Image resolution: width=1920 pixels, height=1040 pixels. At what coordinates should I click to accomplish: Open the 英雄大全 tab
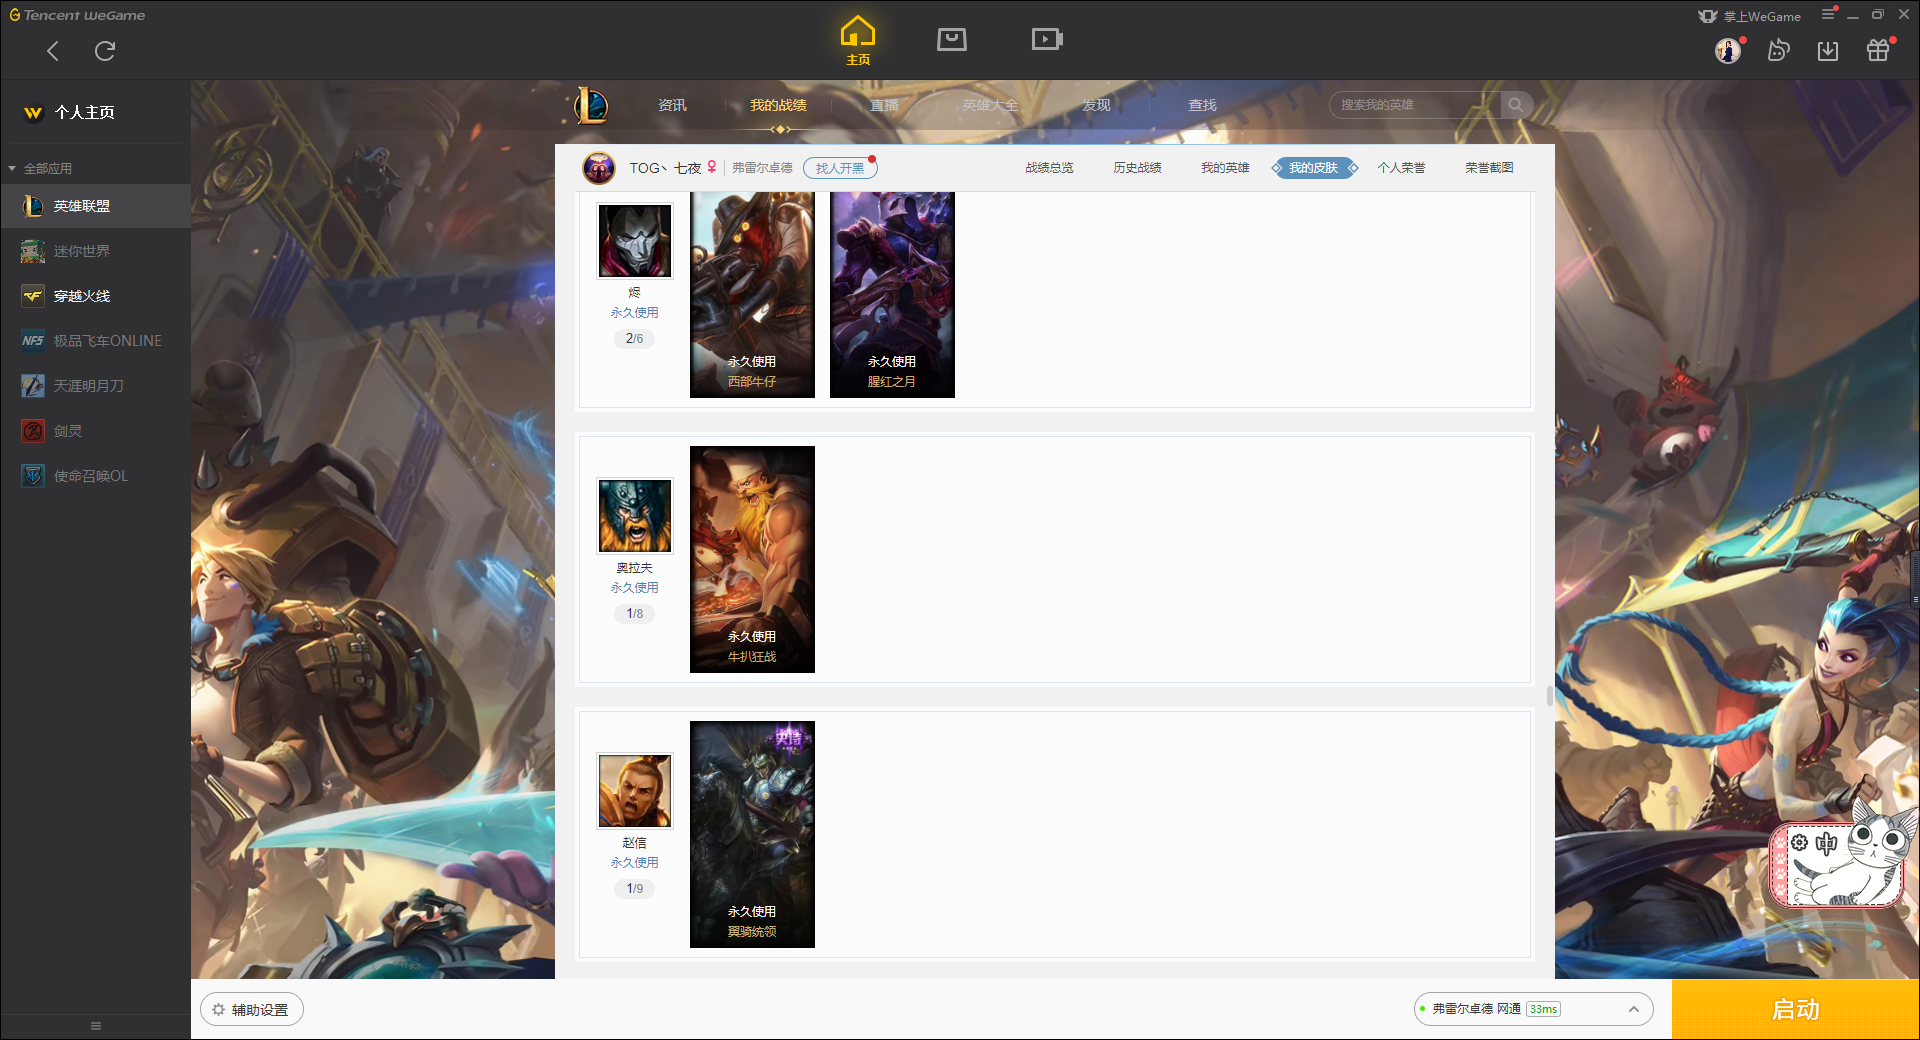coord(990,105)
